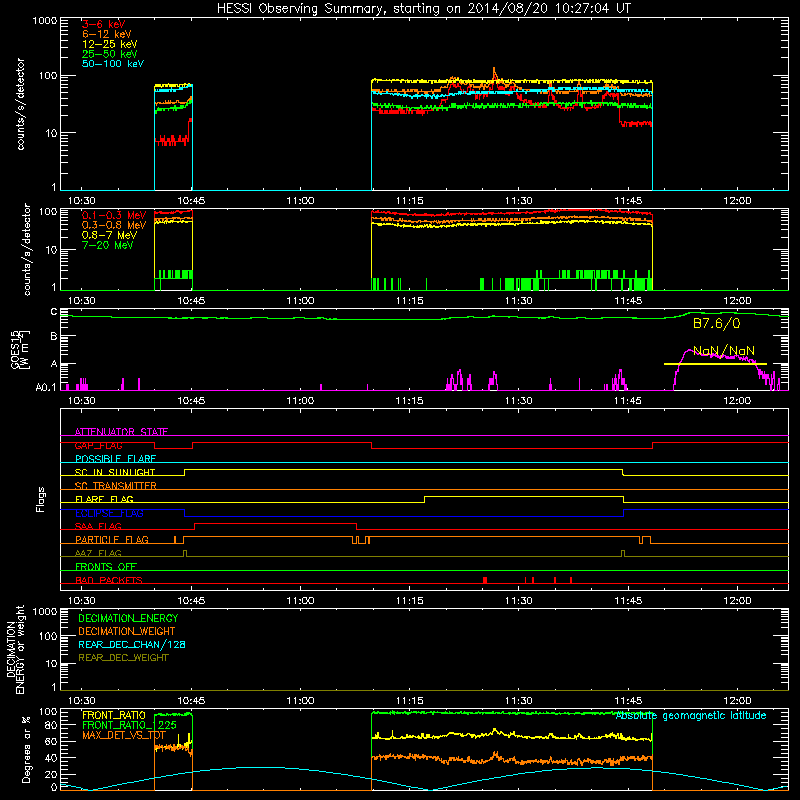Click the 7-20 MeV legend label
Viewport: 800px width, 800px height.
(x=108, y=245)
